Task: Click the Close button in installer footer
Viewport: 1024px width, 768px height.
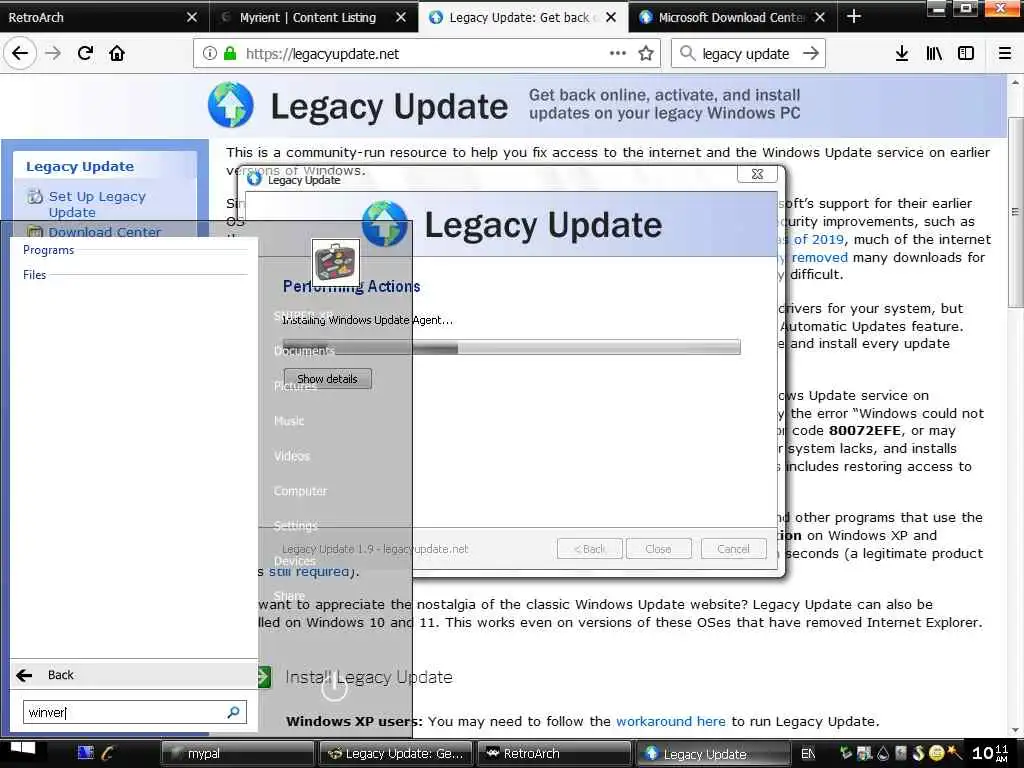Action: point(658,549)
